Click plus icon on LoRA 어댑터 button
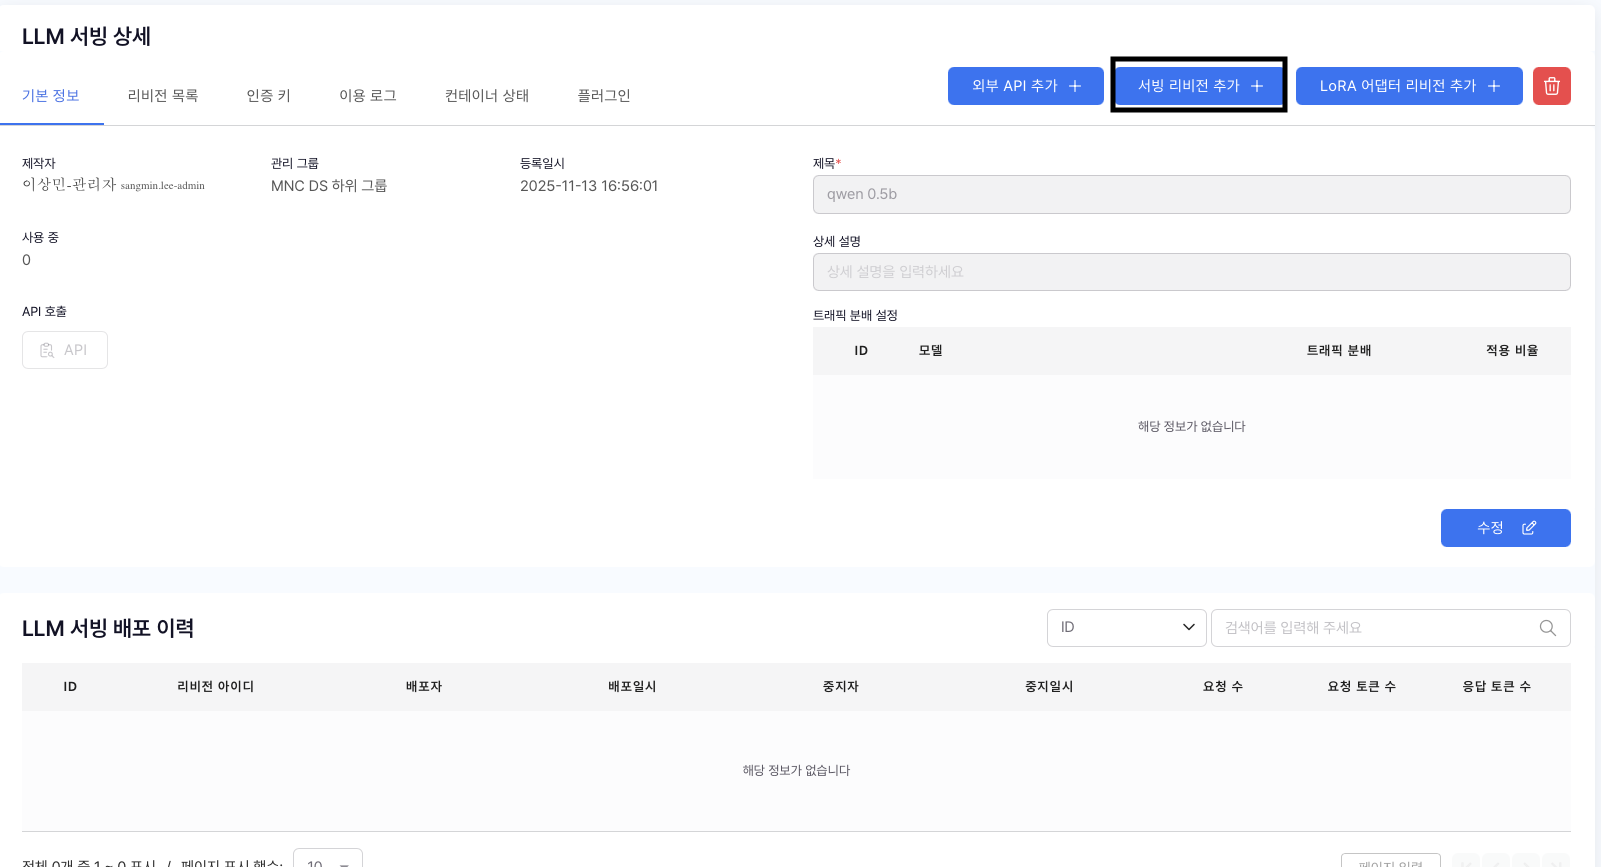Screen dimensions: 1601x867 pos(1493,86)
